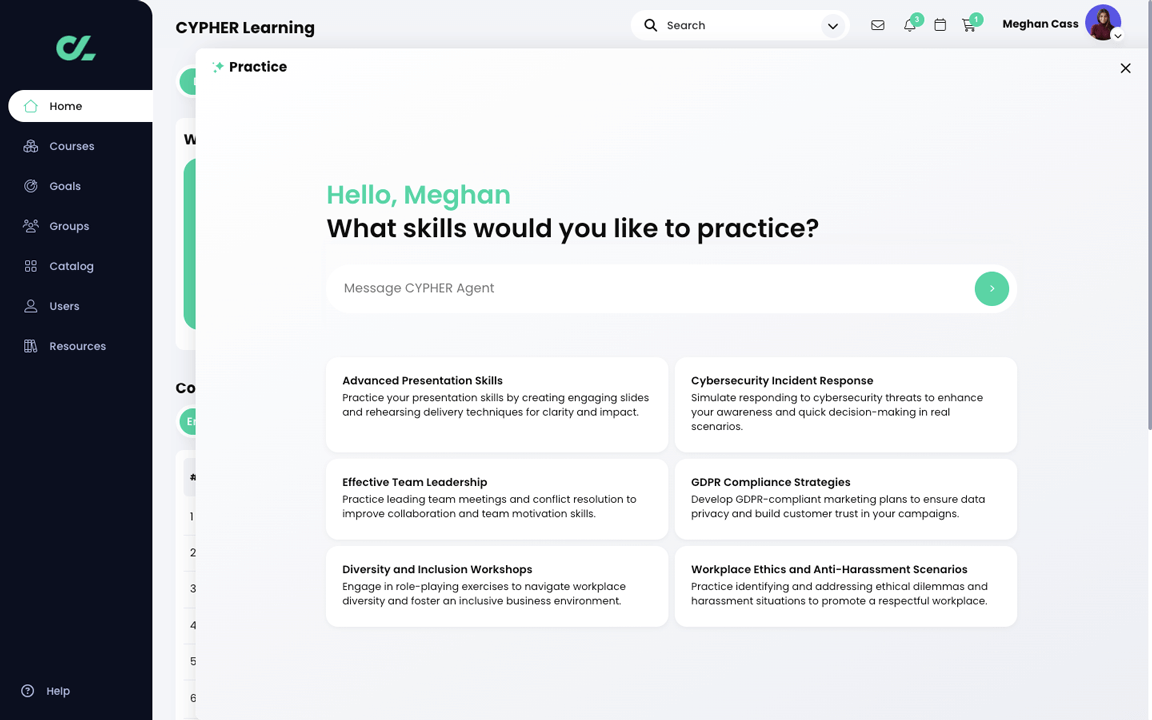This screenshot has width=1152, height=720.
Task: Click the CYPHER logo in sidebar
Action: (x=76, y=48)
